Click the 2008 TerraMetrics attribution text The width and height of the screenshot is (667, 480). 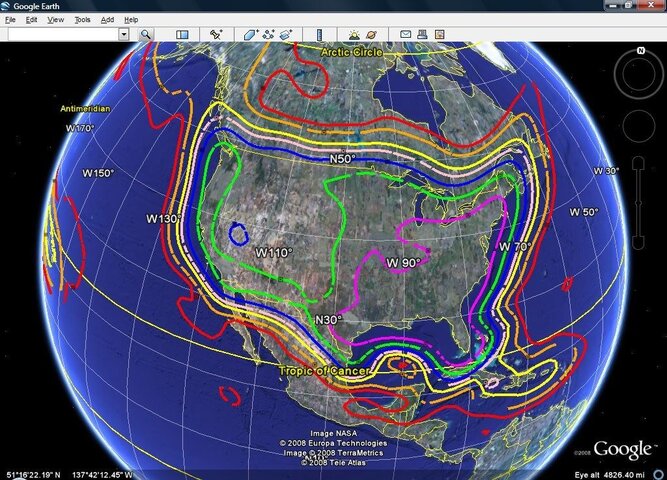[334, 453]
